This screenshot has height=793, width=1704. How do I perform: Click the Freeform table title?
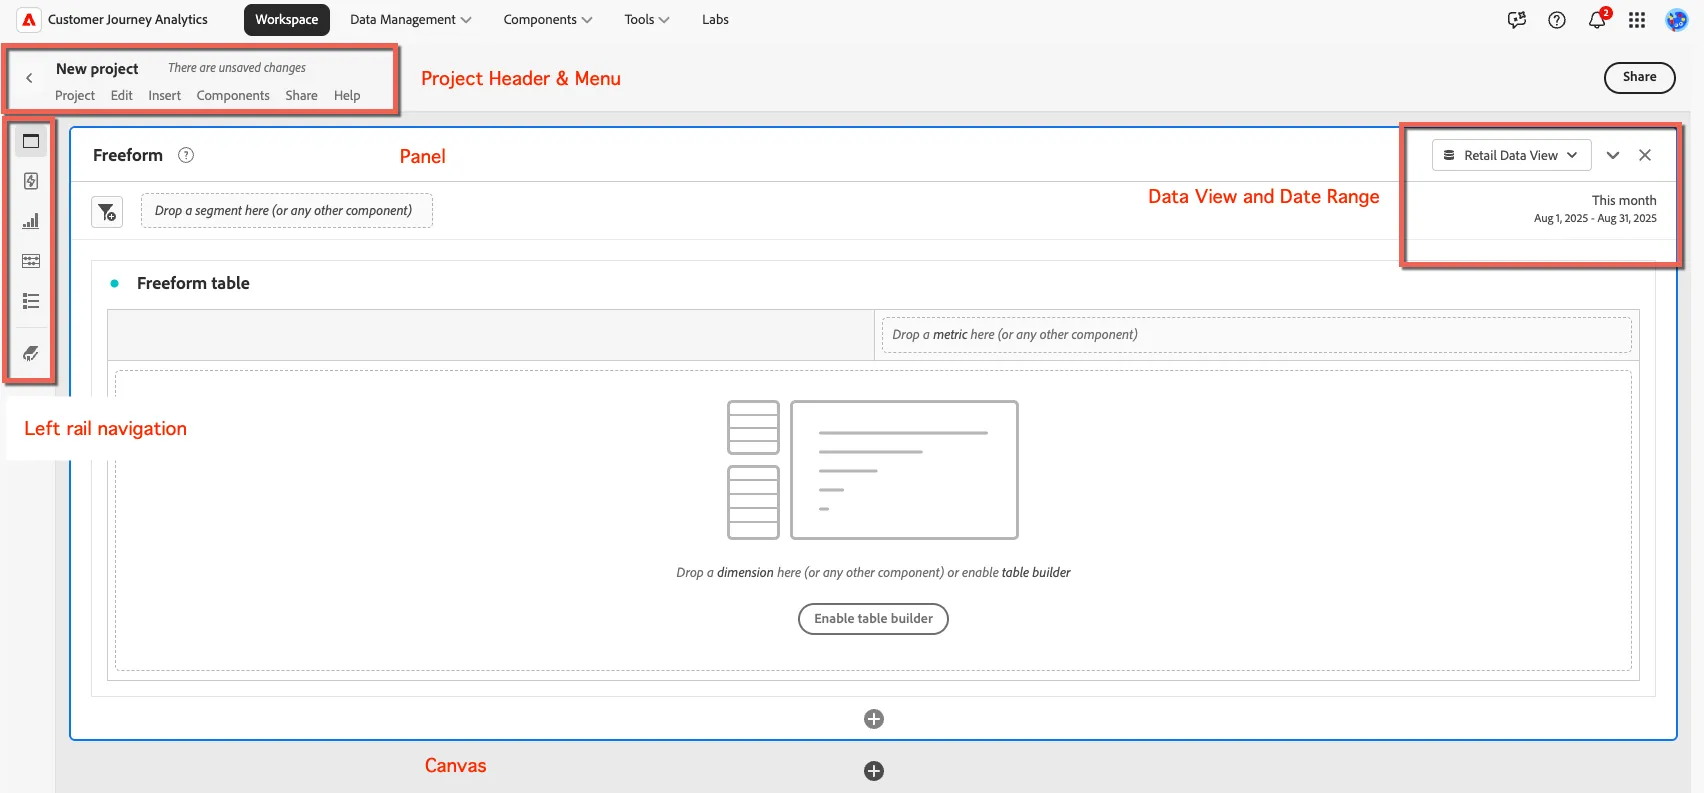[193, 283]
